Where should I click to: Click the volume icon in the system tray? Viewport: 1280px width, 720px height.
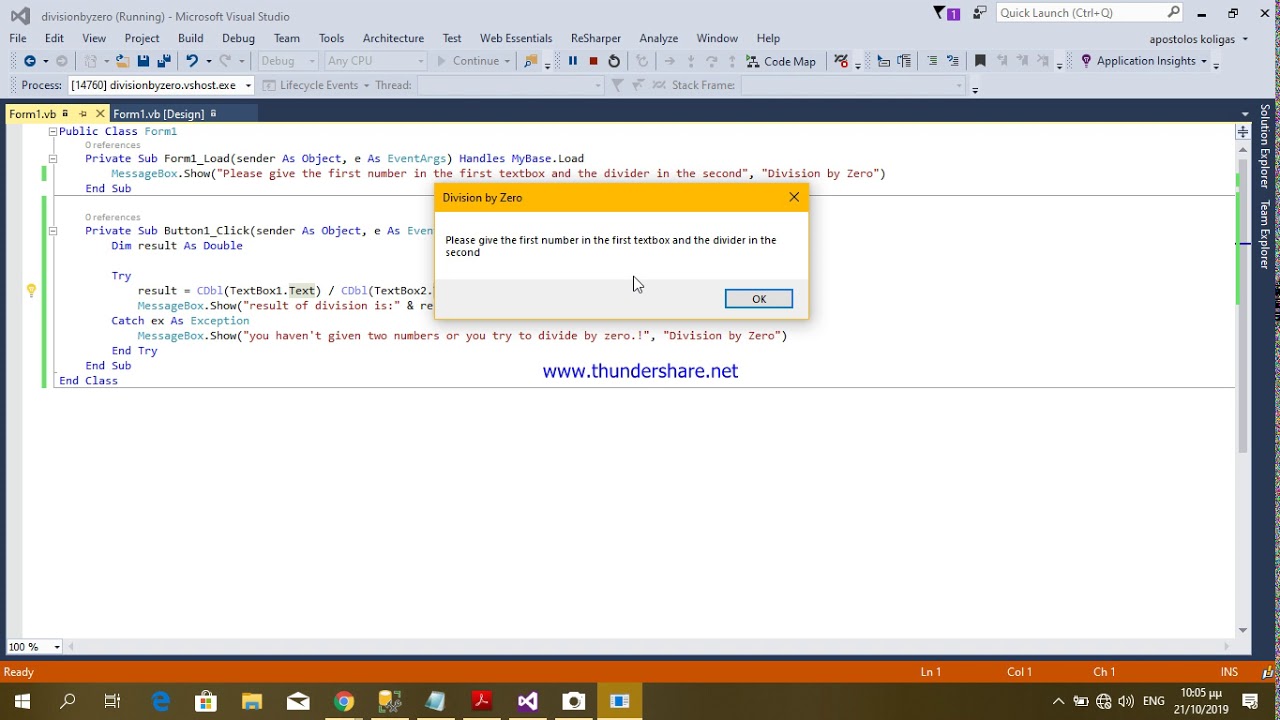pos(1127,701)
